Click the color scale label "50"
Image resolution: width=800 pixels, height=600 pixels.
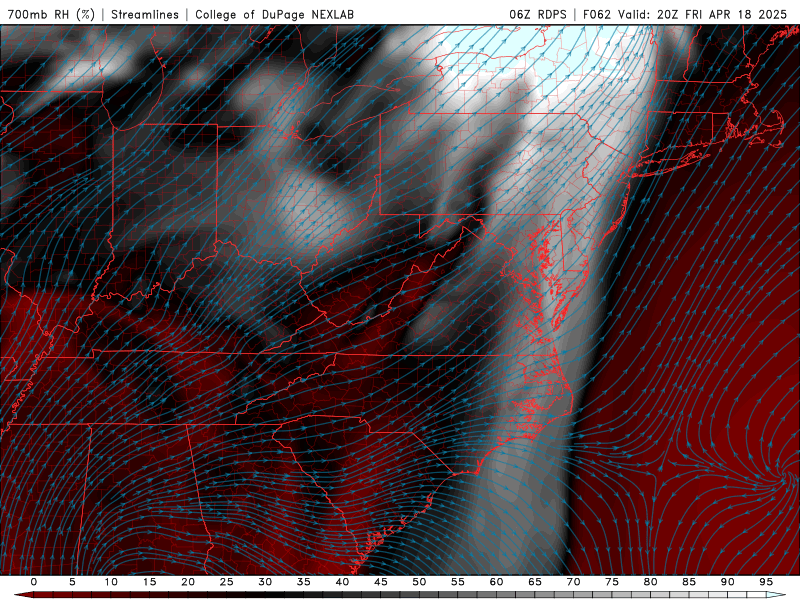[419, 582]
